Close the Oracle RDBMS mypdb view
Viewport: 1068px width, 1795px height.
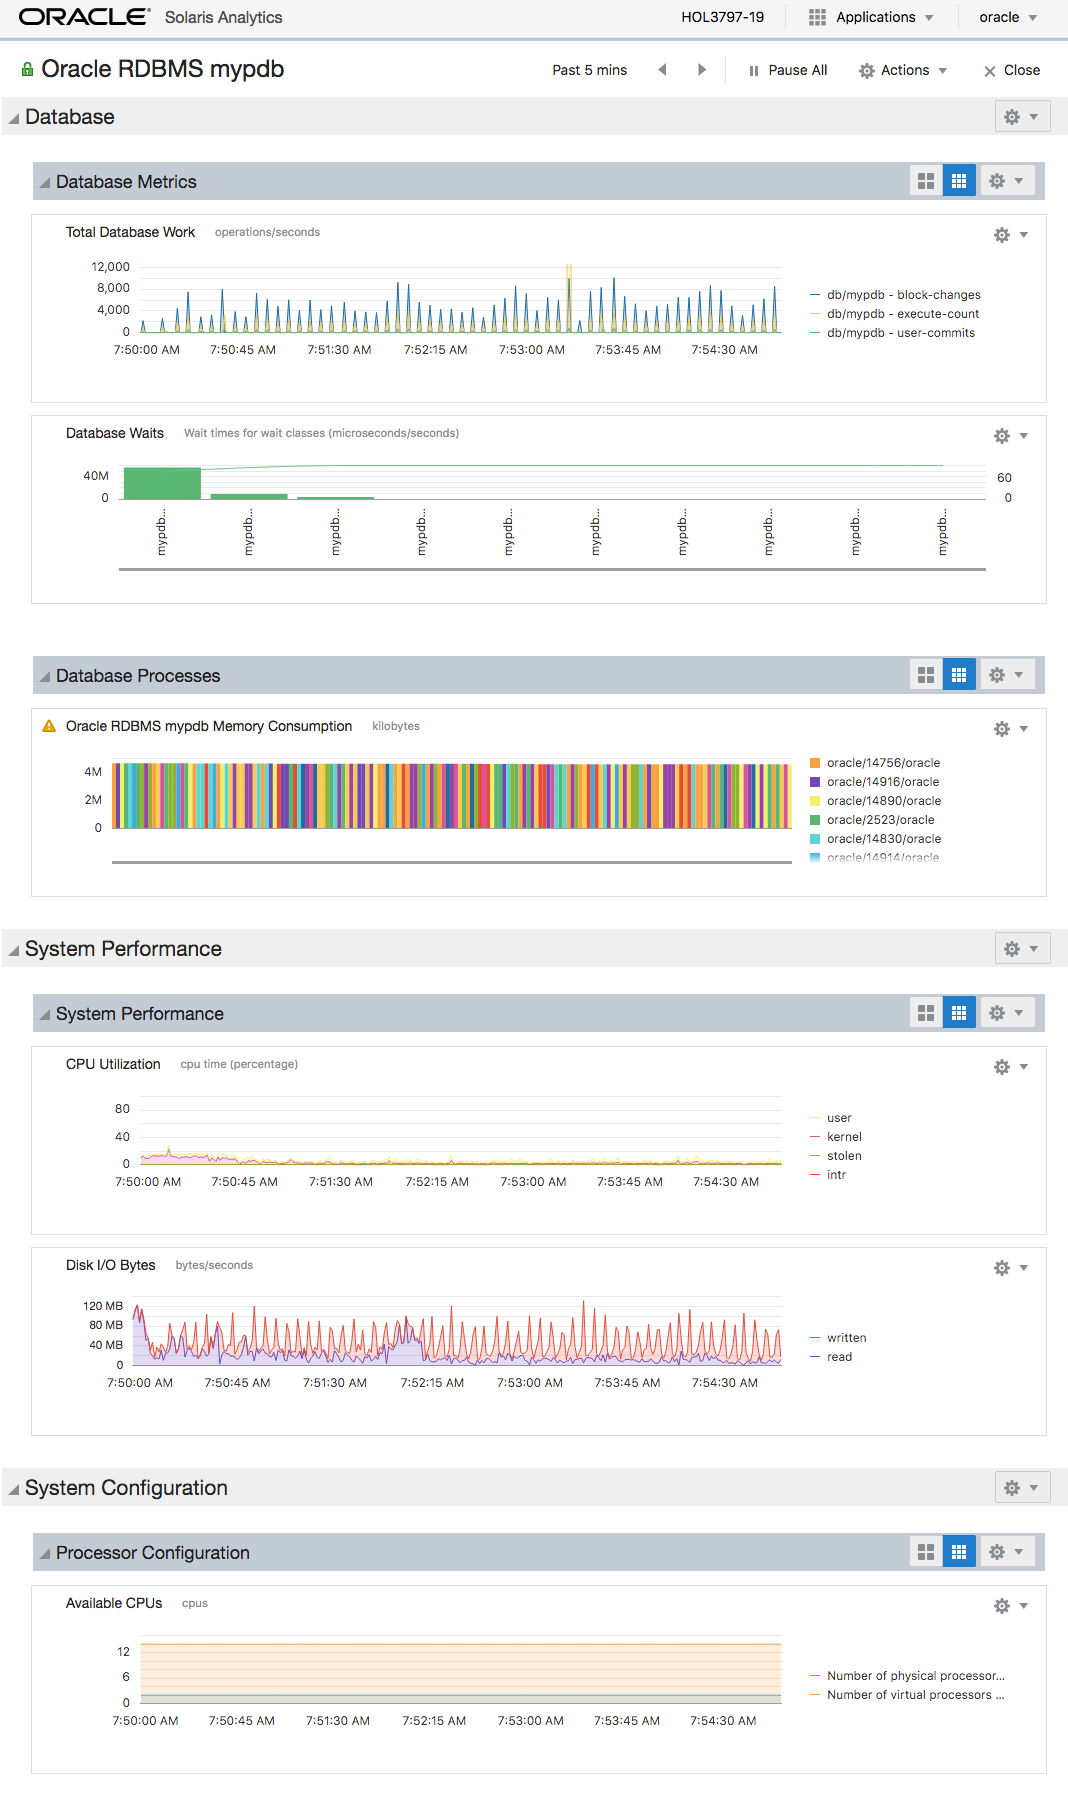point(1011,70)
